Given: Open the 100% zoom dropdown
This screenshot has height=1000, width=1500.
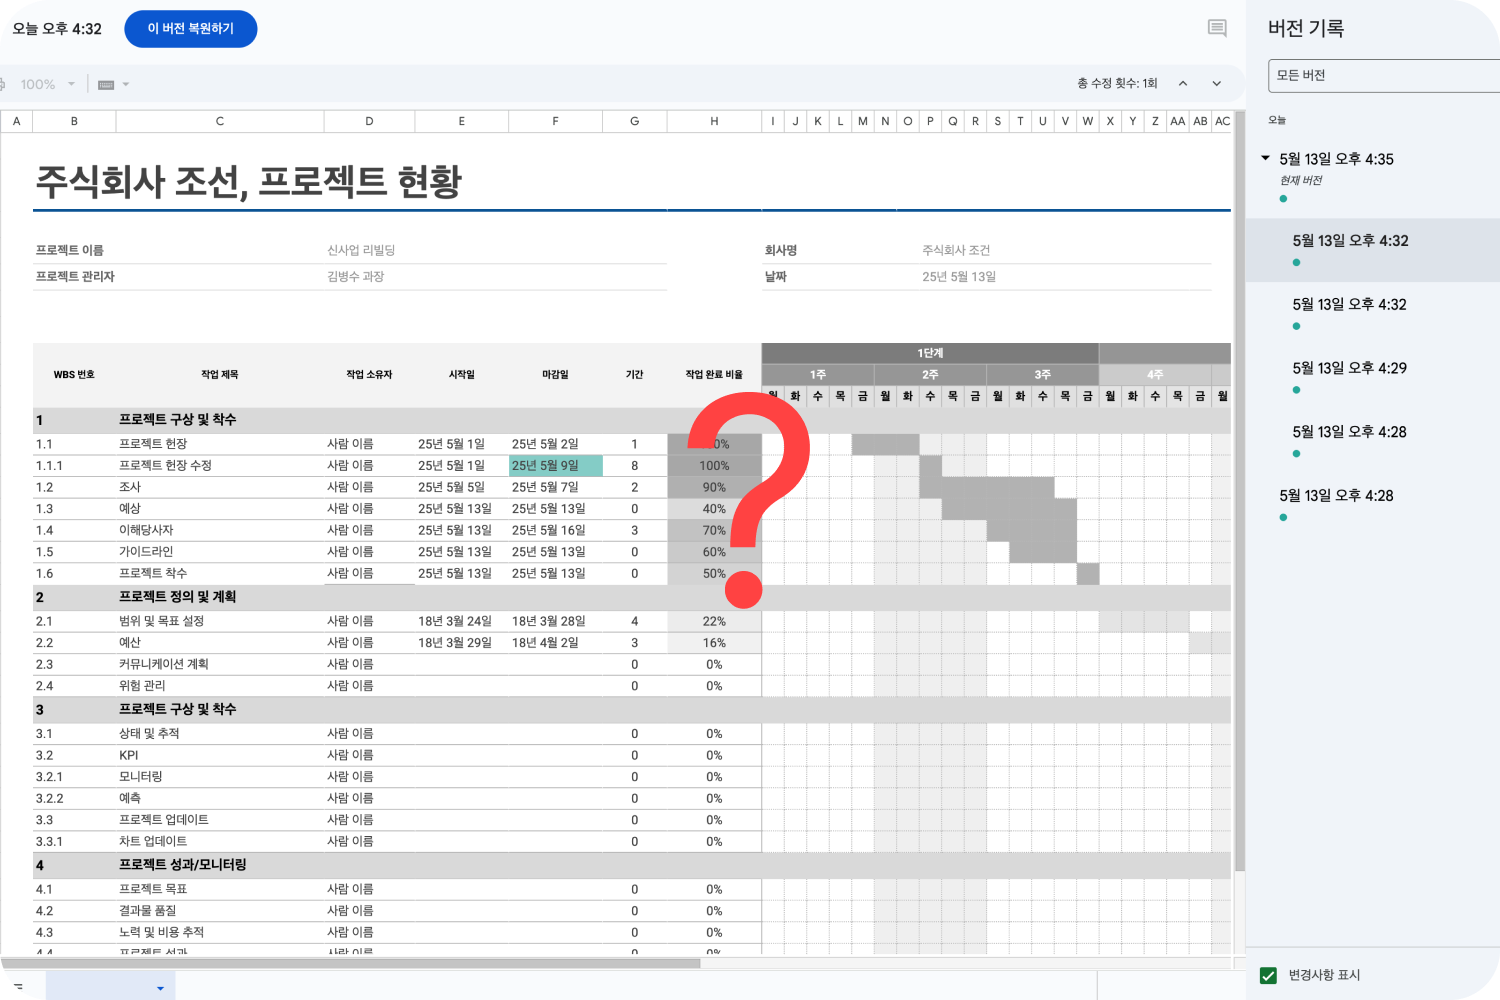Looking at the screenshot, I should tap(47, 84).
